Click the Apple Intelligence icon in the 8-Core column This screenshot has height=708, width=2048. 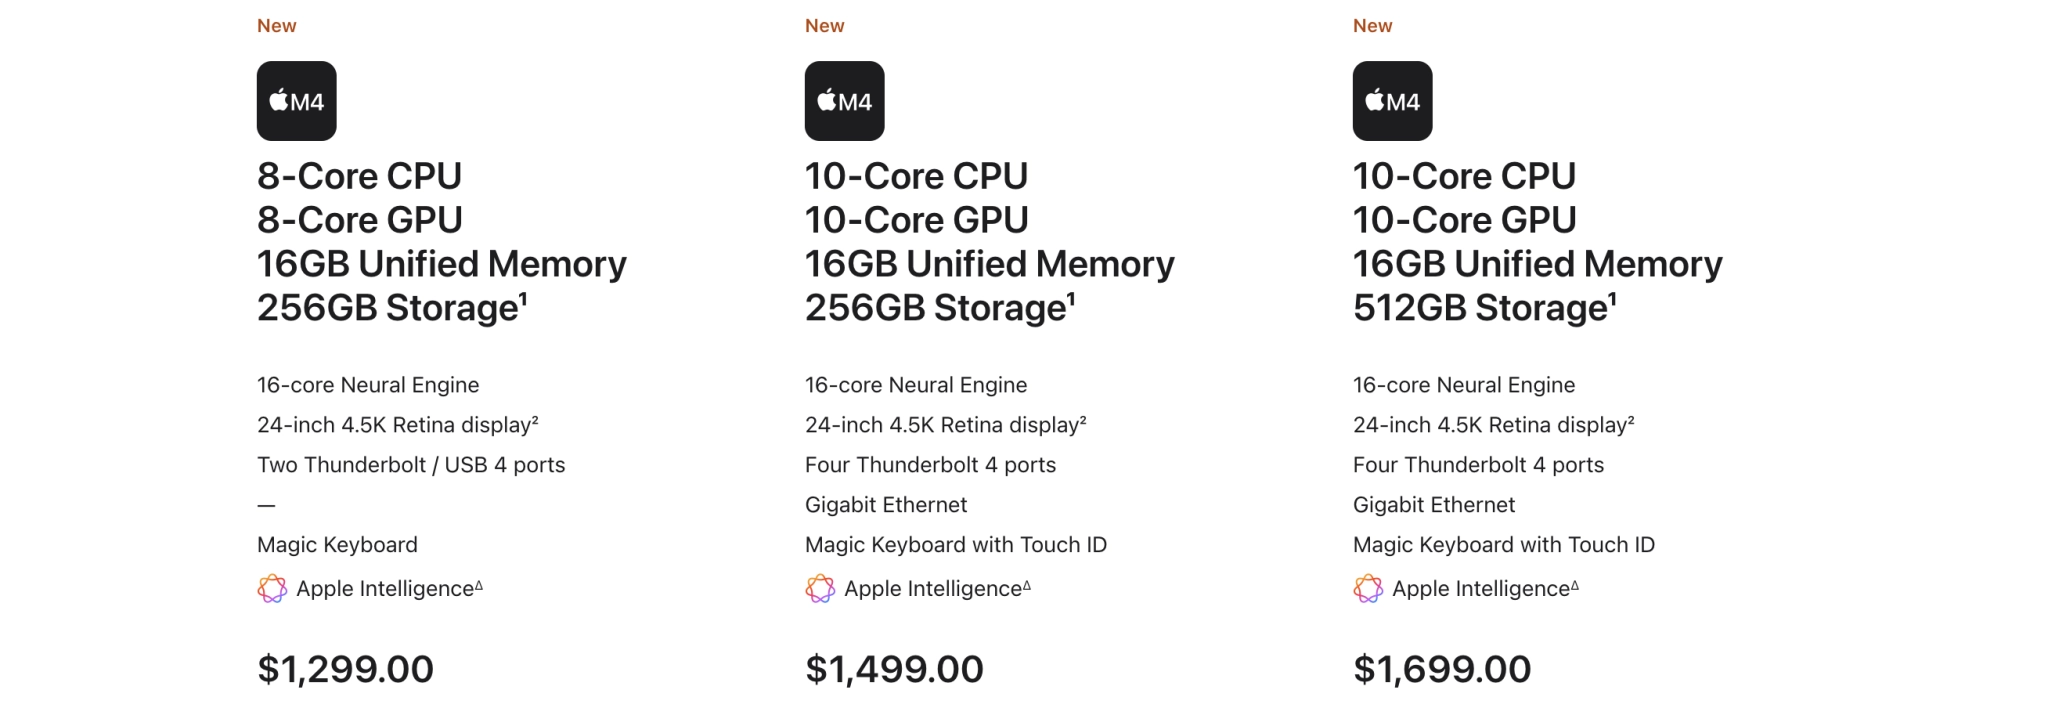(272, 589)
